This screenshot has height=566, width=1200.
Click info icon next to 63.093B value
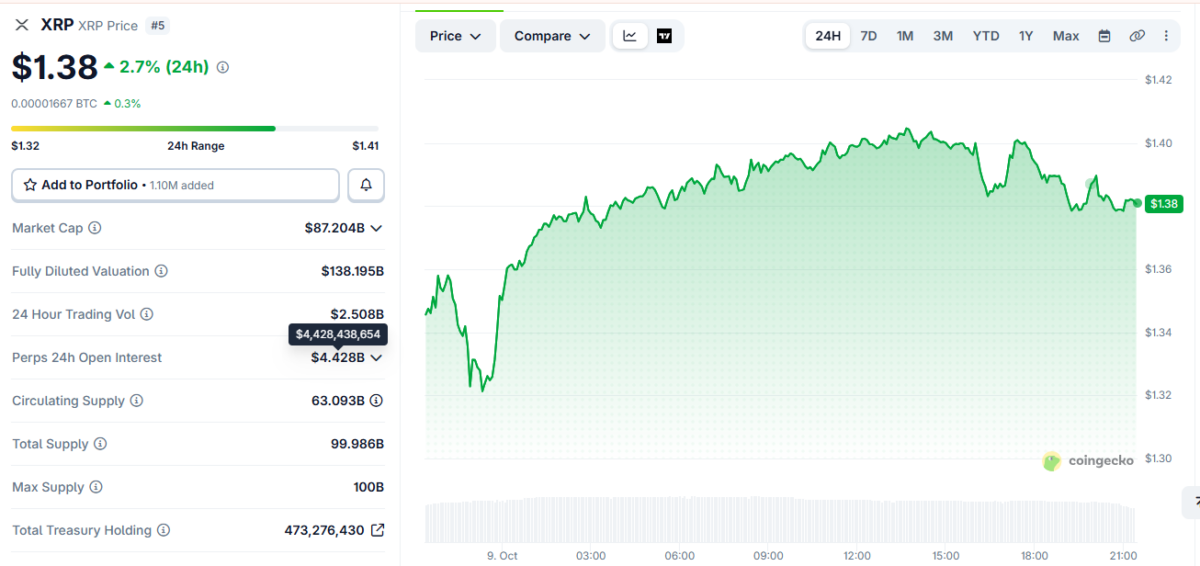click(376, 401)
